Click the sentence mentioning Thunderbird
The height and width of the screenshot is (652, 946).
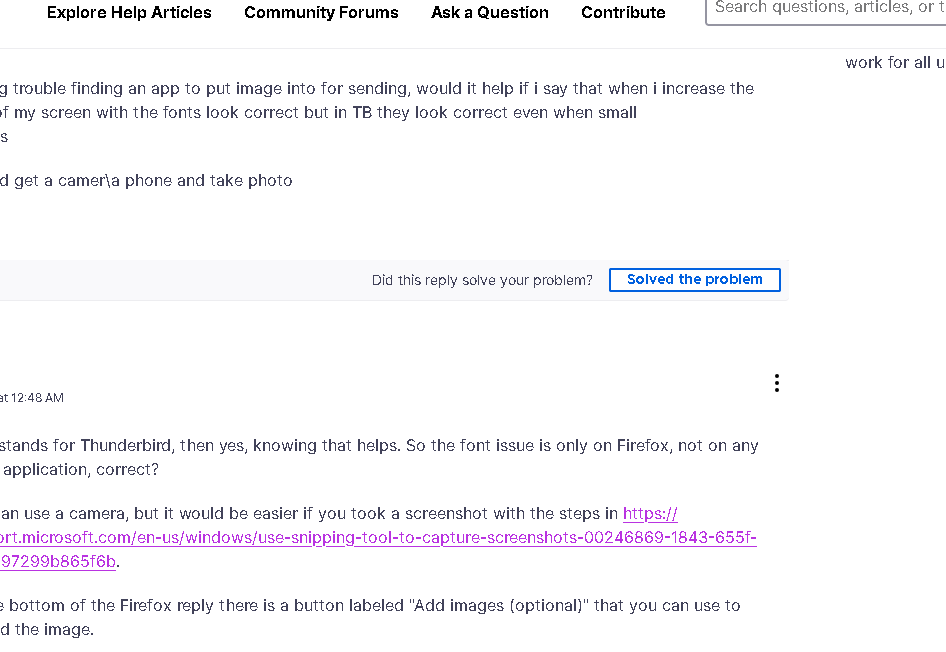tap(379, 445)
